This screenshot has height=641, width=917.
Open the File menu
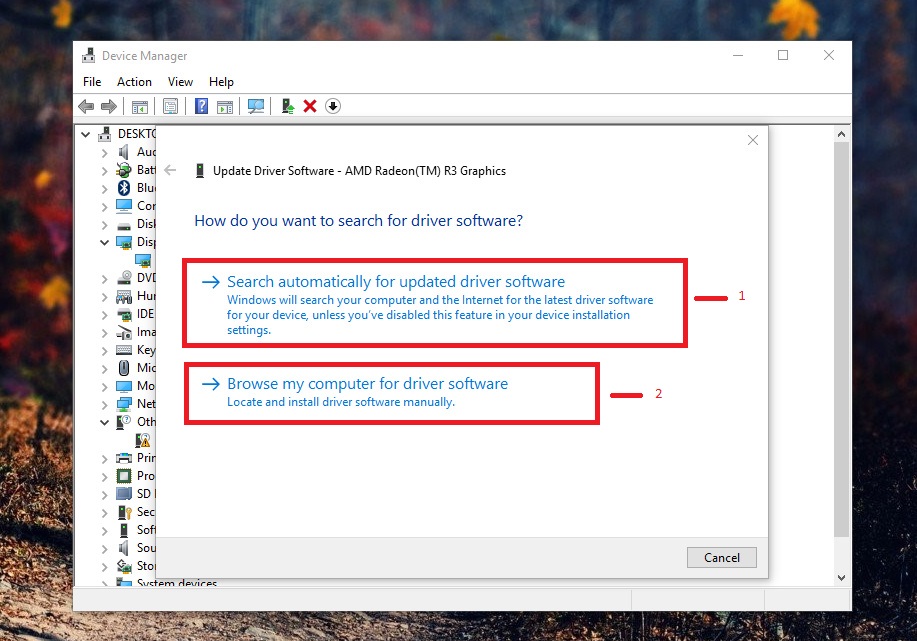(x=92, y=82)
